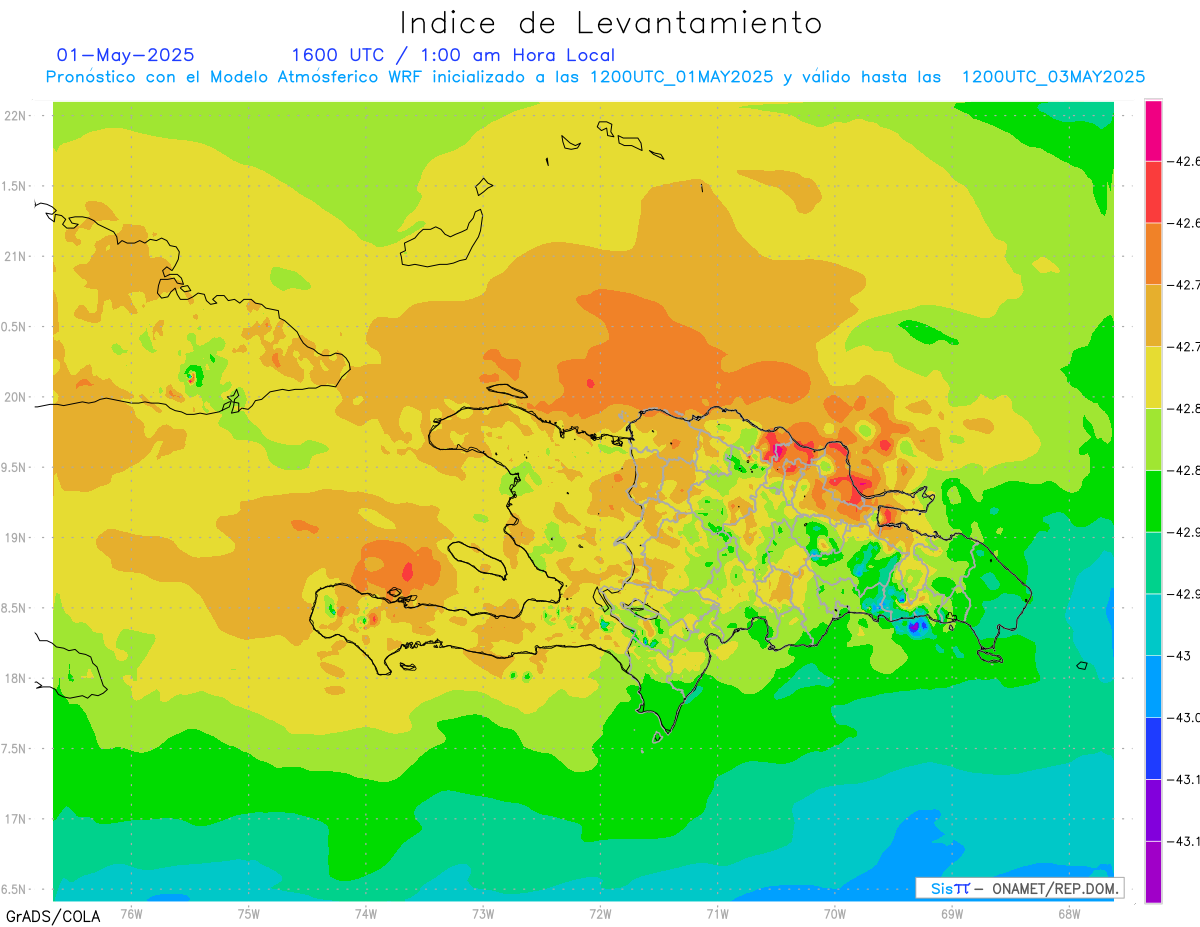The height and width of the screenshot is (927, 1200).
Task: Click the '0.5N' latitude axis label
Action: [x=15, y=327]
